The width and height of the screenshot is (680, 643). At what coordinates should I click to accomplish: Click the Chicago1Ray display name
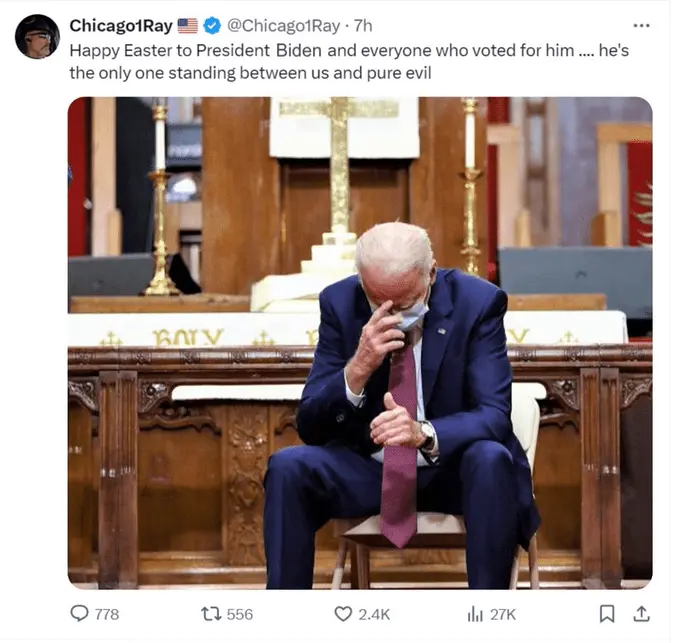click(x=121, y=26)
